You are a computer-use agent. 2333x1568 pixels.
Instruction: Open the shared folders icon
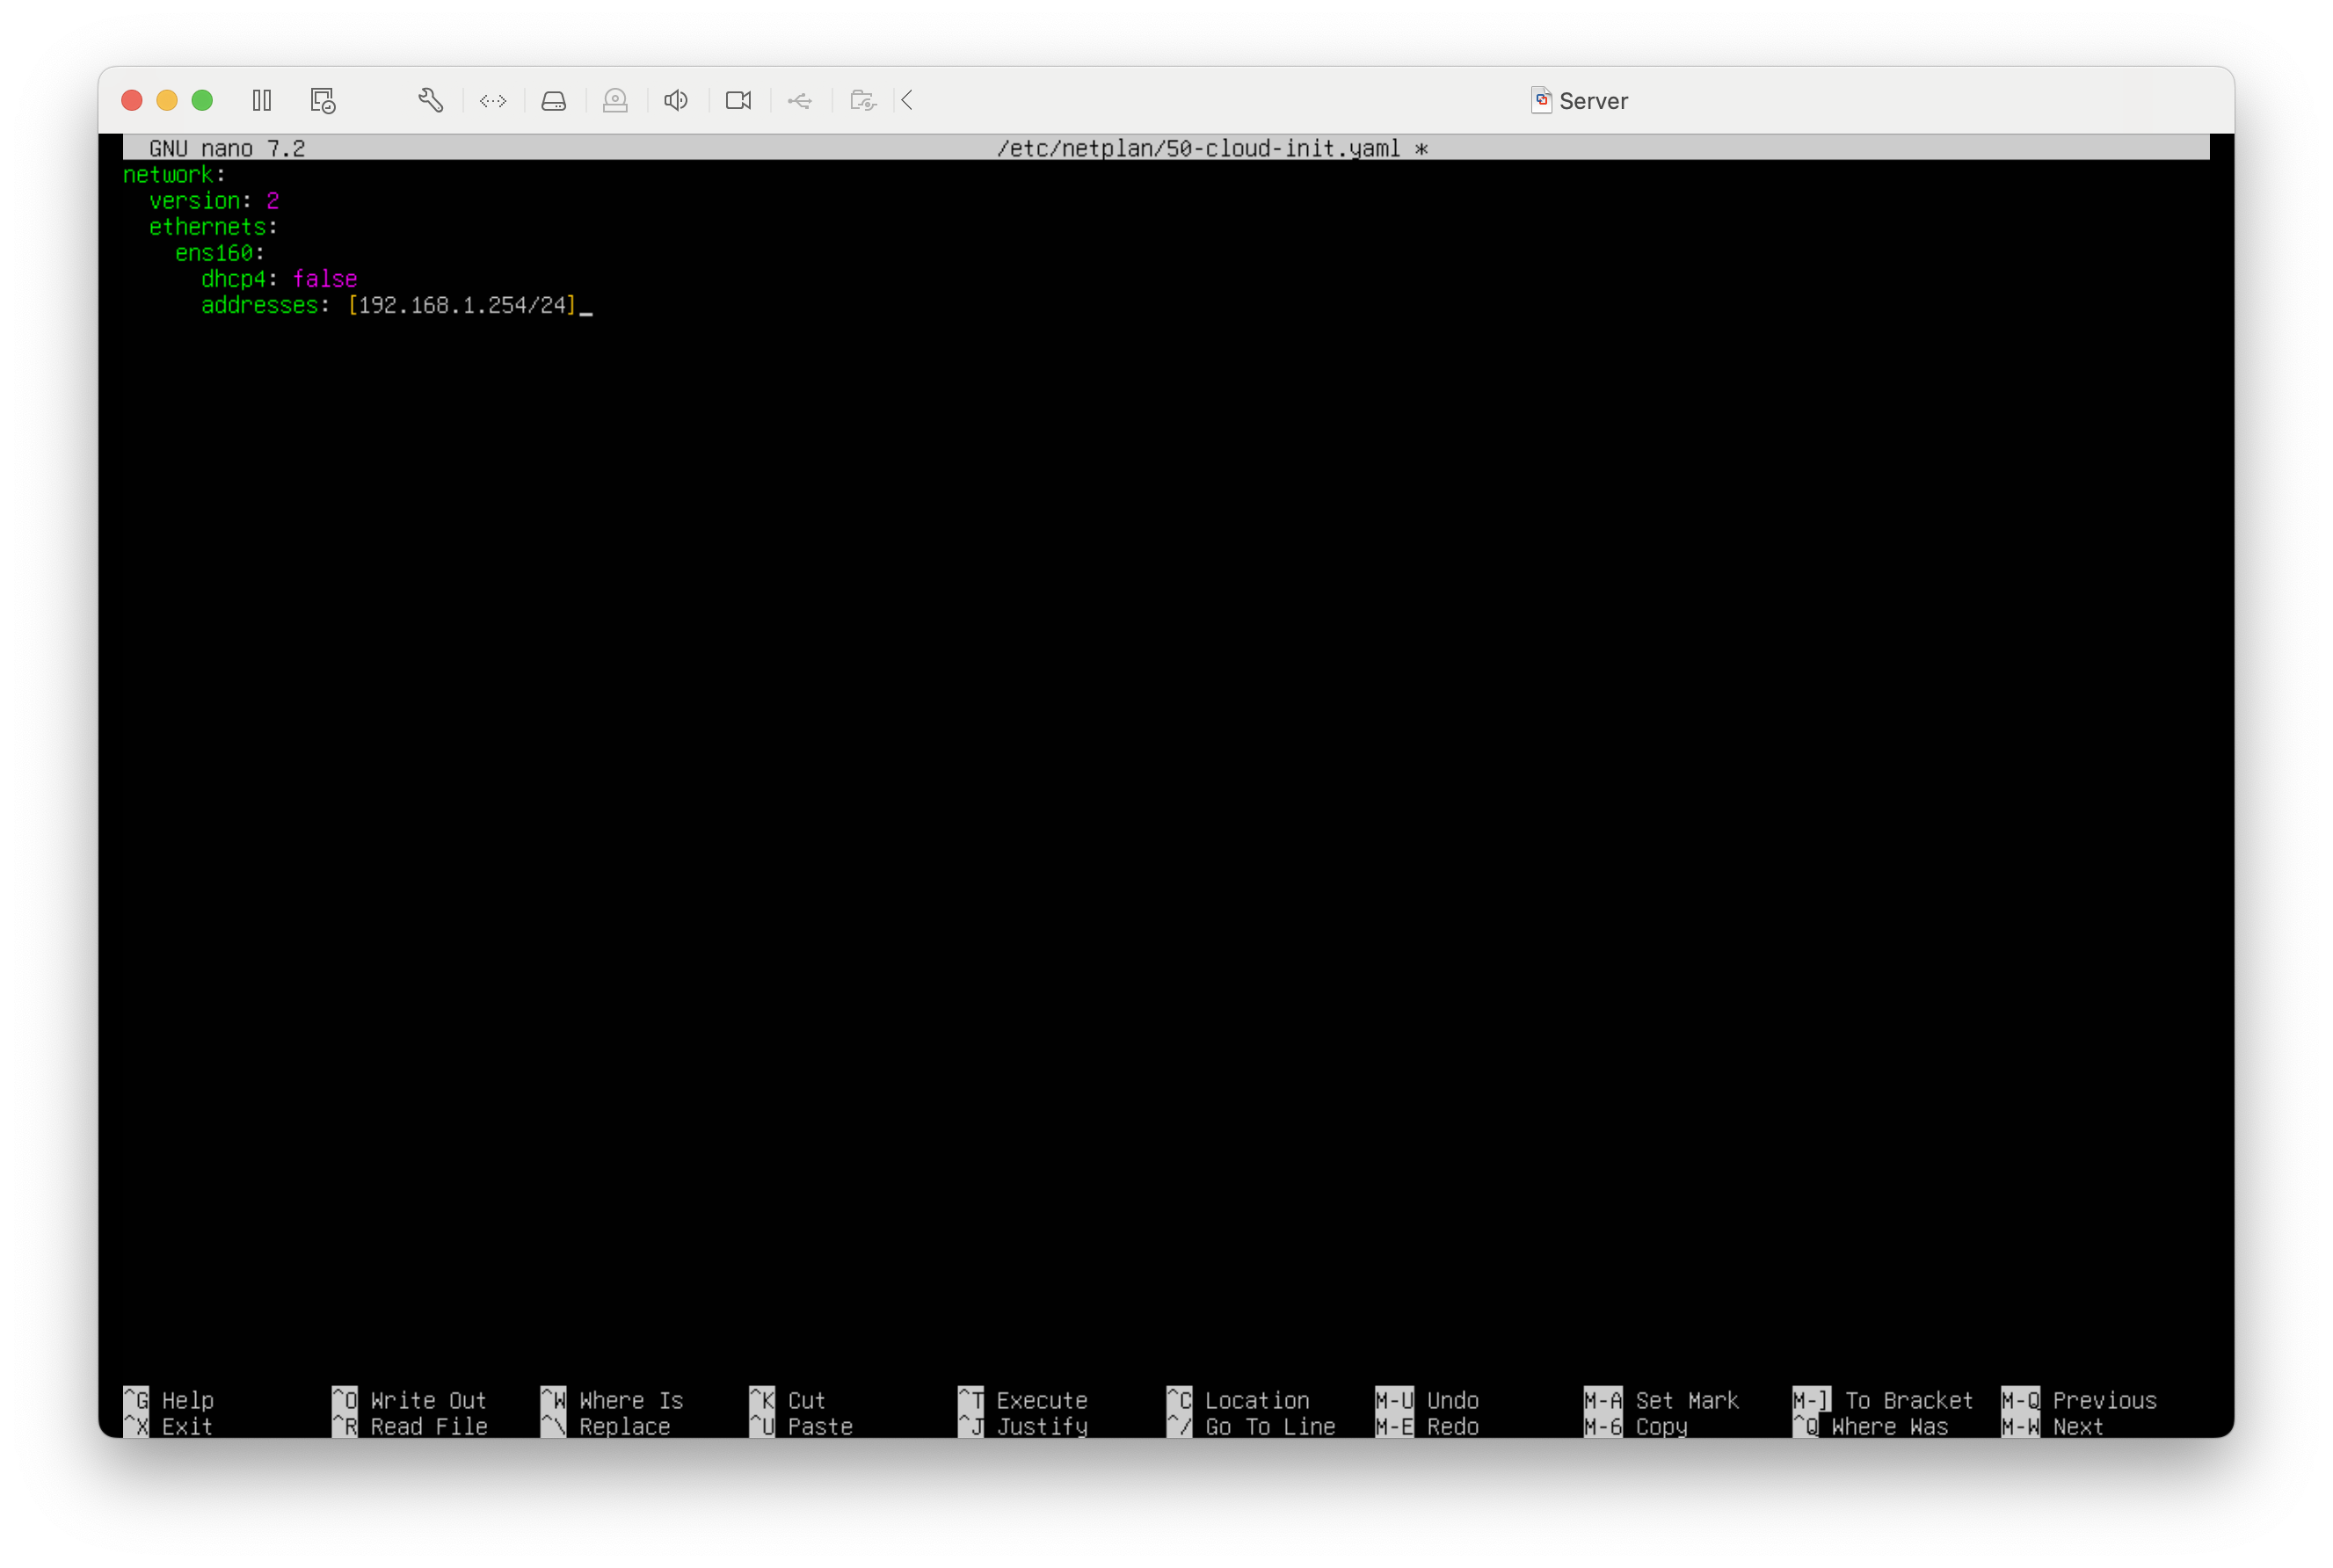point(862,100)
